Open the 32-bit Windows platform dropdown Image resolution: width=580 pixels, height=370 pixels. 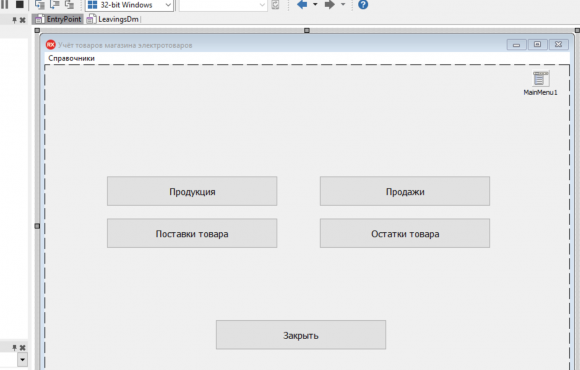click(x=129, y=5)
